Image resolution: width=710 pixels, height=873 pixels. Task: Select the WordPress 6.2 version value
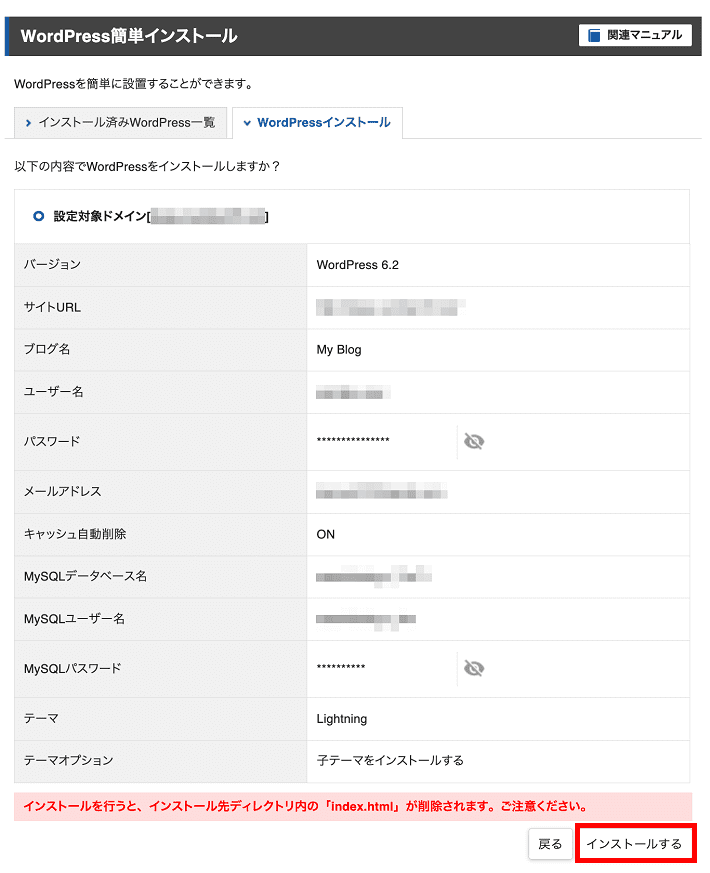point(358,265)
